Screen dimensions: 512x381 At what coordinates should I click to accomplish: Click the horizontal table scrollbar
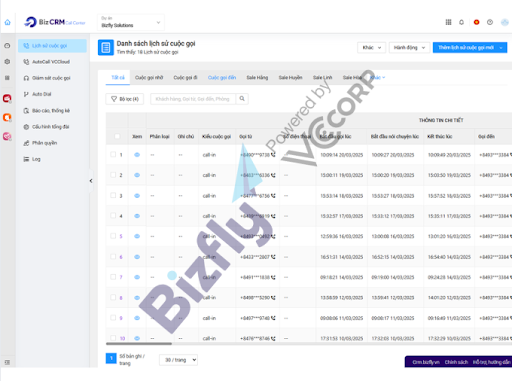tap(139, 343)
